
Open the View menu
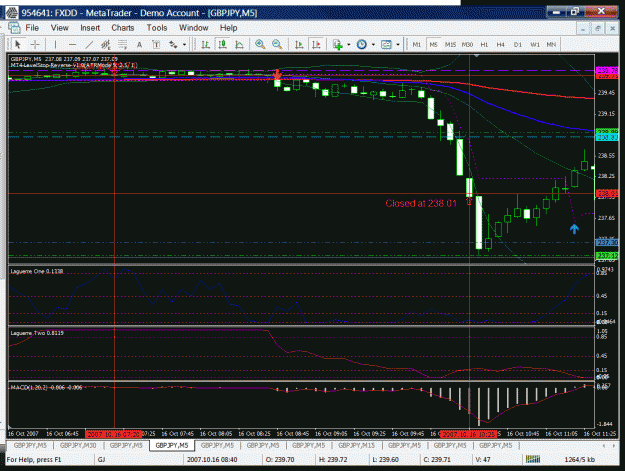59,28
